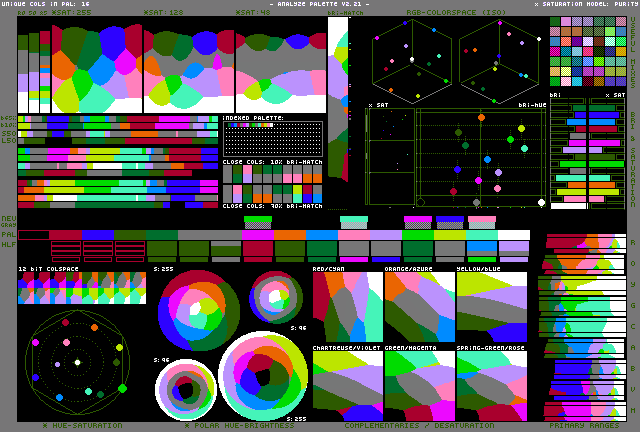
Task: Click the crimson swatch in the PAL row
Action: (66, 235)
